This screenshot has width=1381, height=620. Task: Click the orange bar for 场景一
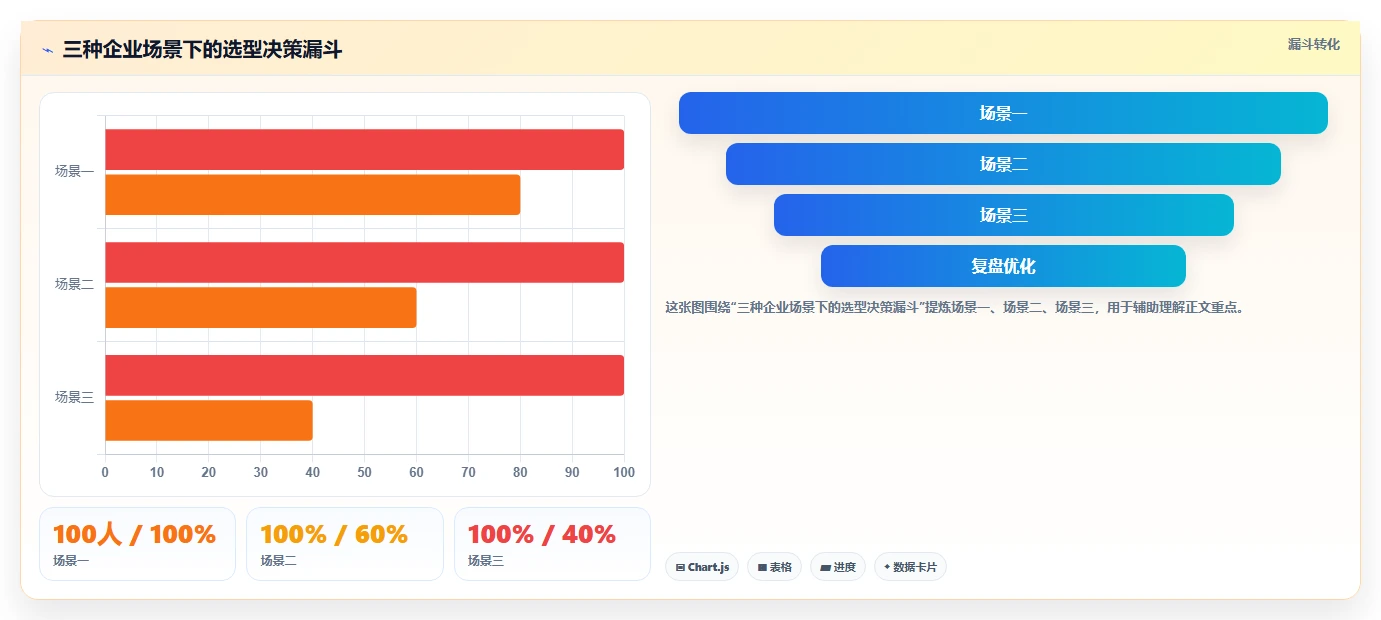tap(312, 195)
